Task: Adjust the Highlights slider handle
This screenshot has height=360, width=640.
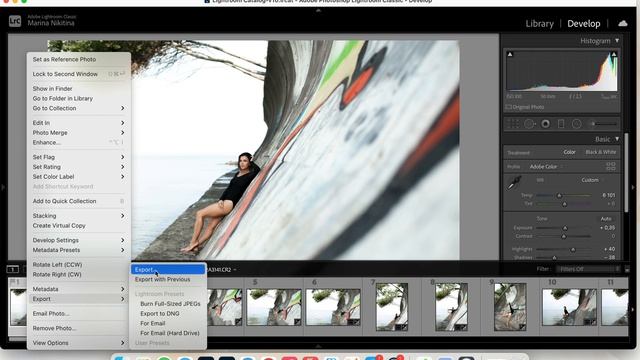Action: click(x=573, y=249)
